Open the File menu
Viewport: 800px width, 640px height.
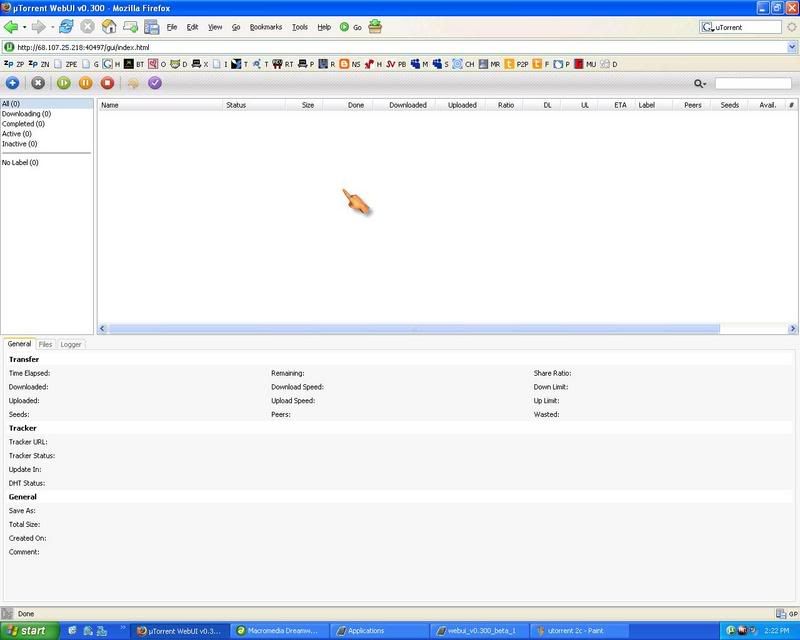click(x=172, y=27)
